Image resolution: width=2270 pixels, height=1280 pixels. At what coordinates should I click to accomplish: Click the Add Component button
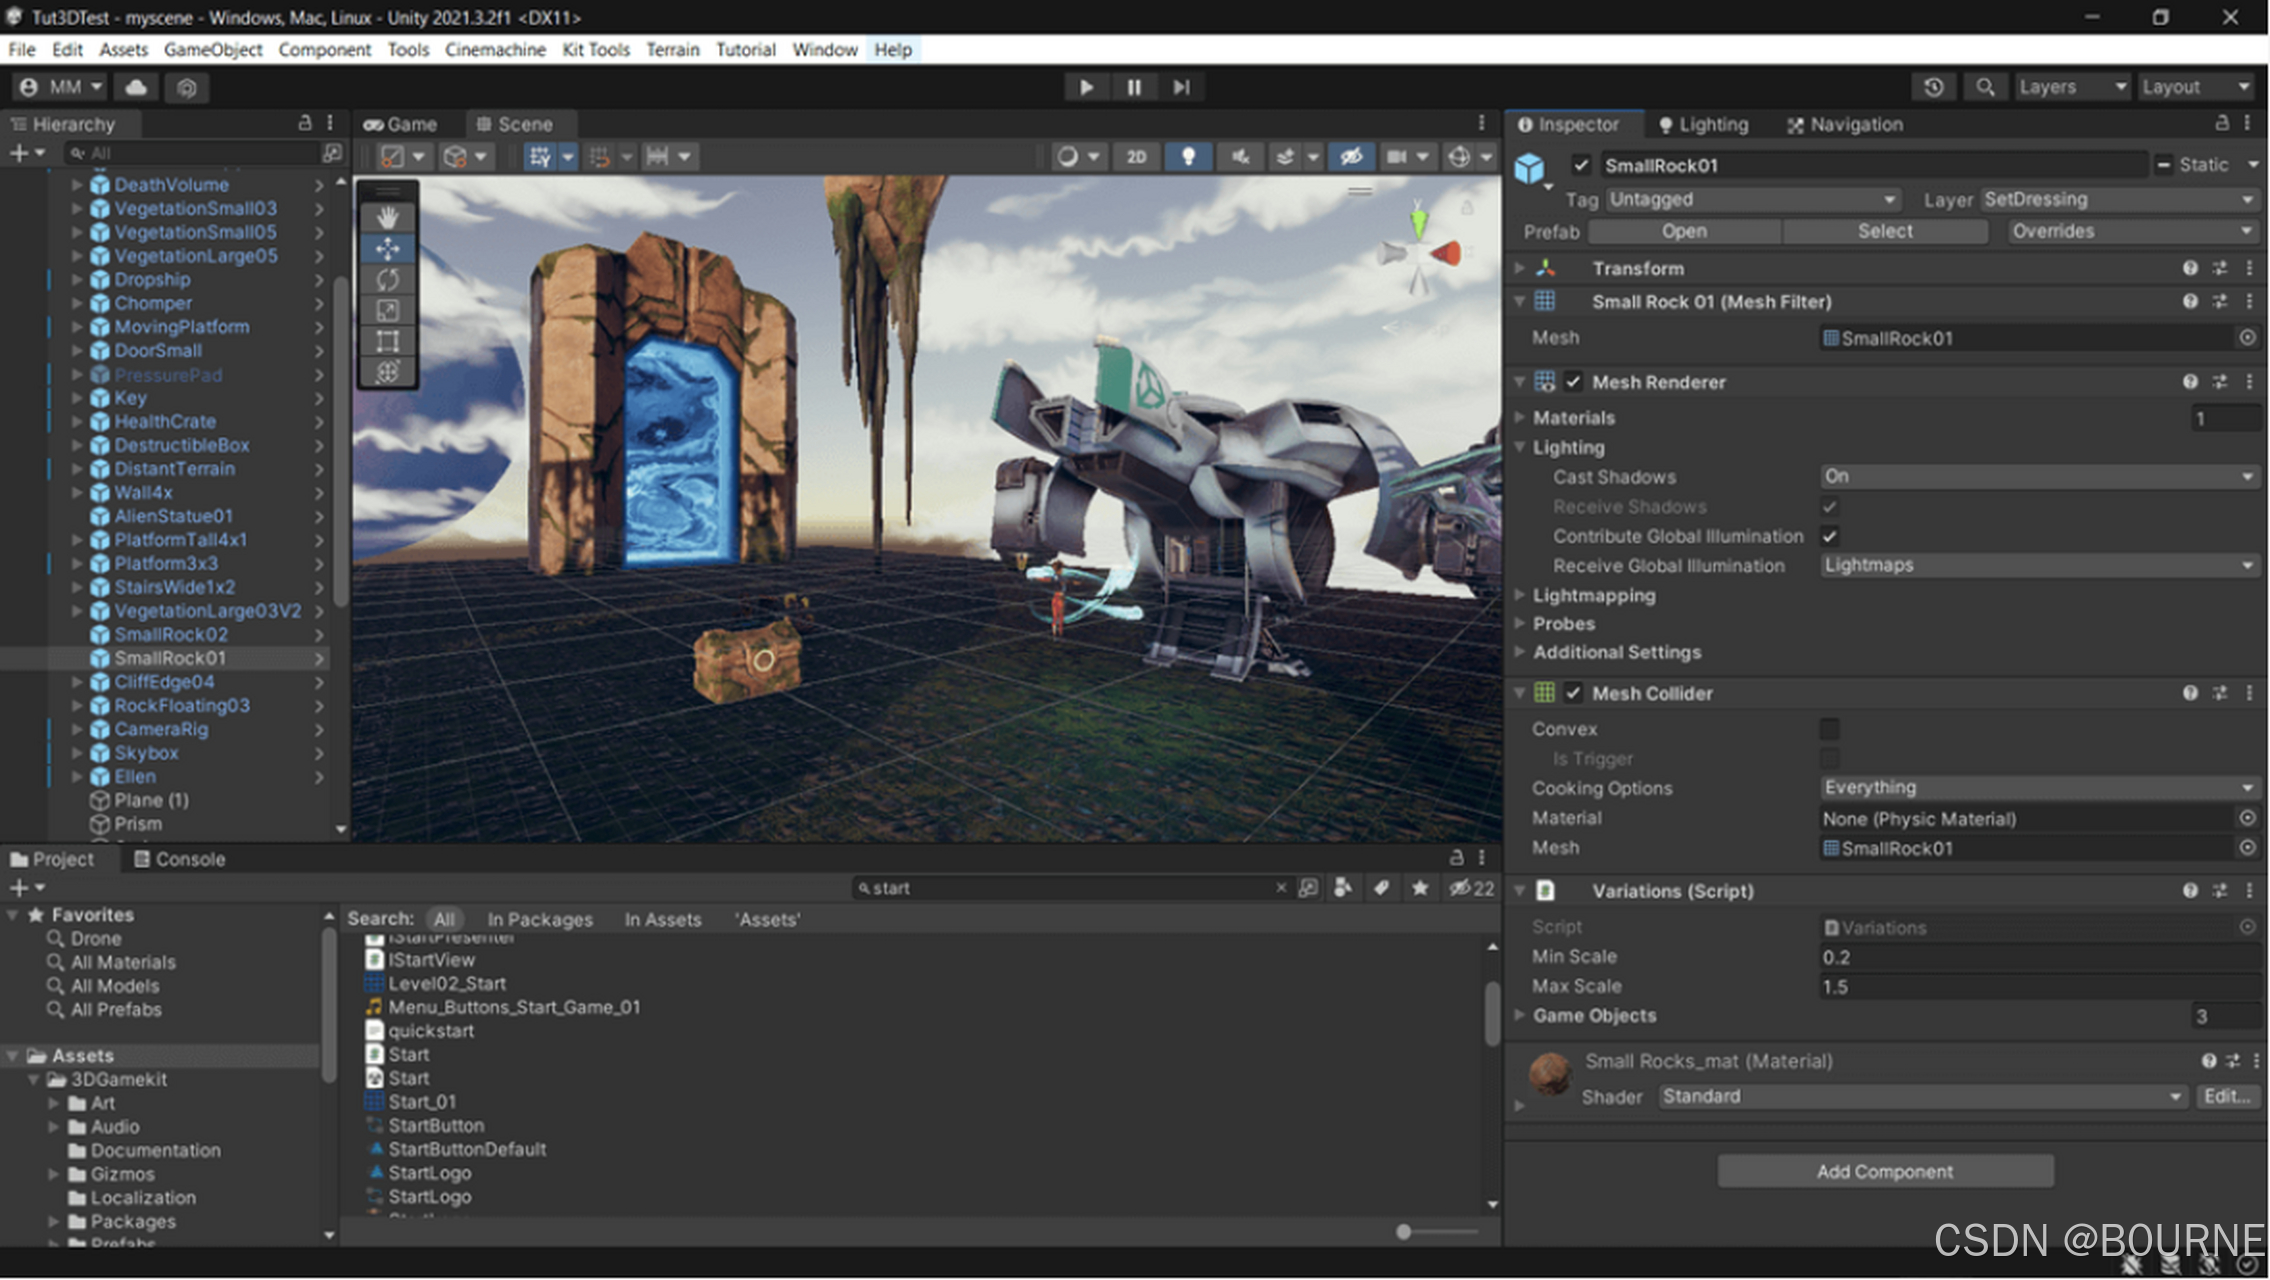[1884, 1171]
